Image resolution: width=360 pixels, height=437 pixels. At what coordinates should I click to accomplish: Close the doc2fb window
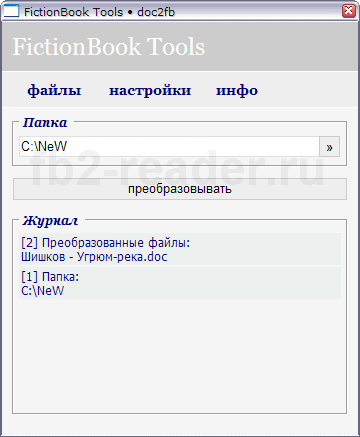point(349,11)
